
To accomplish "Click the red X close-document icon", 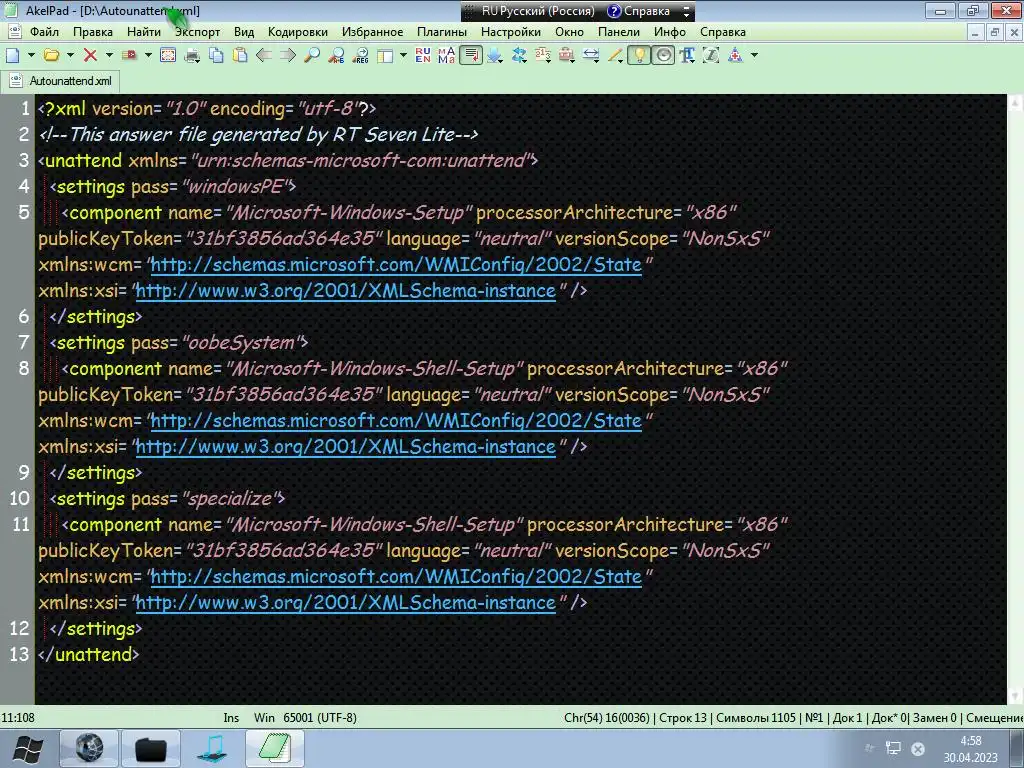I will pyautogui.click(x=90, y=56).
